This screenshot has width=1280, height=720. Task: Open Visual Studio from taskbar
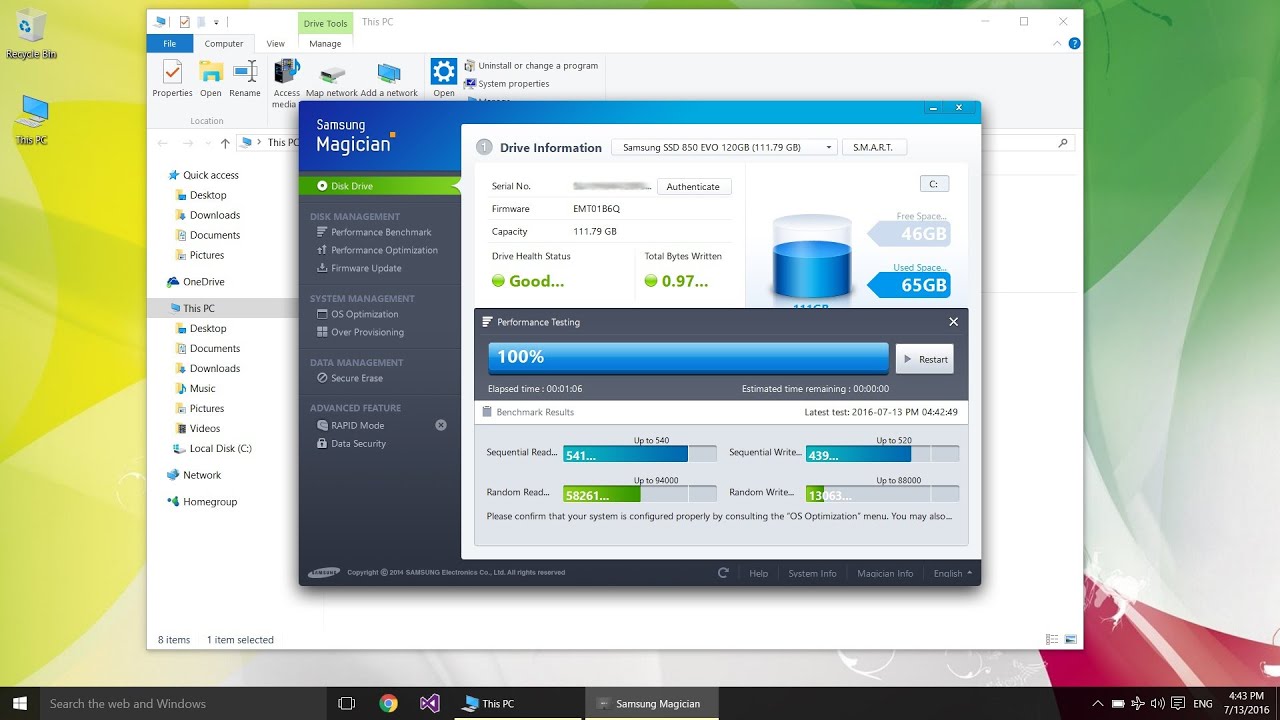(x=430, y=703)
